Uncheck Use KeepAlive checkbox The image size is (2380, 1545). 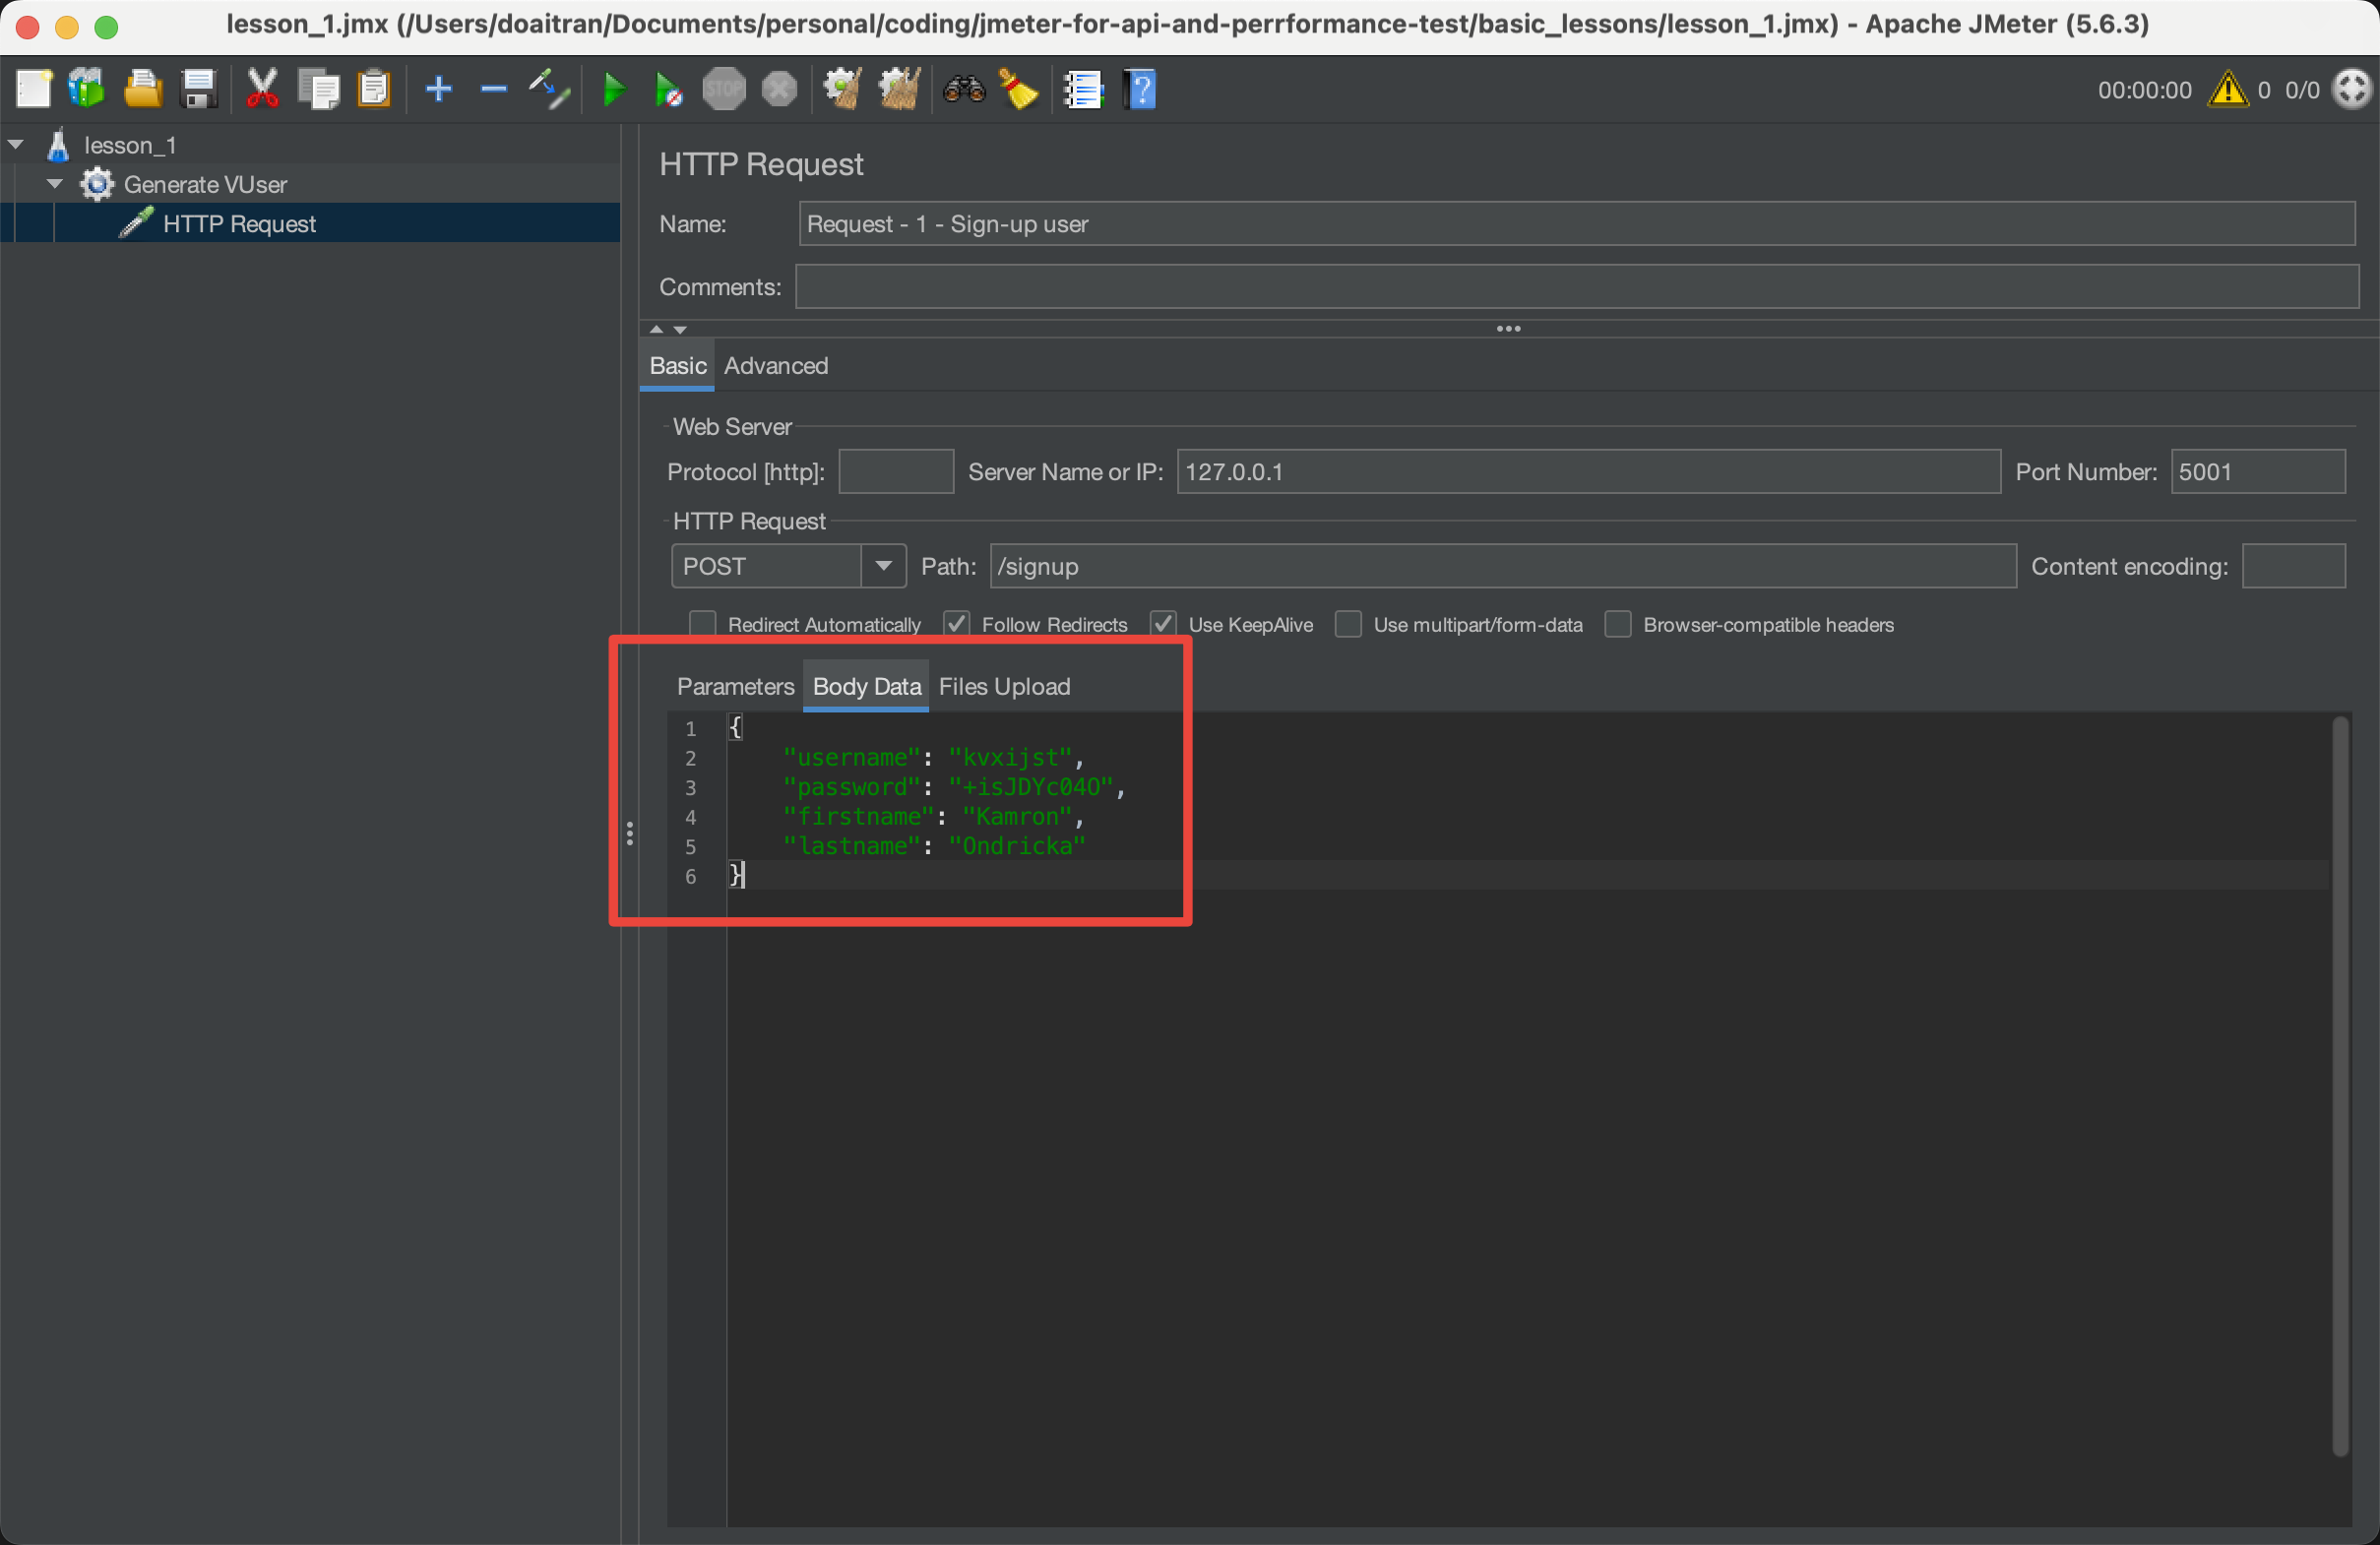[1163, 624]
